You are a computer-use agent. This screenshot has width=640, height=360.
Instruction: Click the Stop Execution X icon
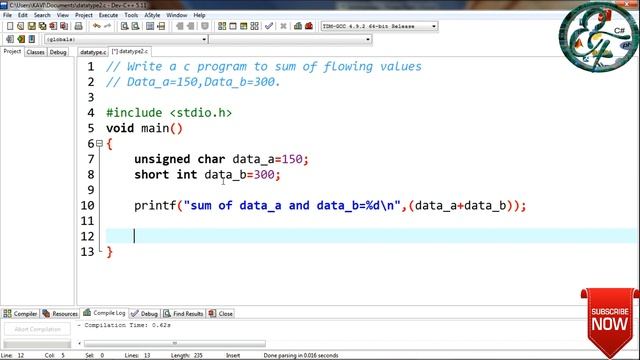tap(283, 26)
